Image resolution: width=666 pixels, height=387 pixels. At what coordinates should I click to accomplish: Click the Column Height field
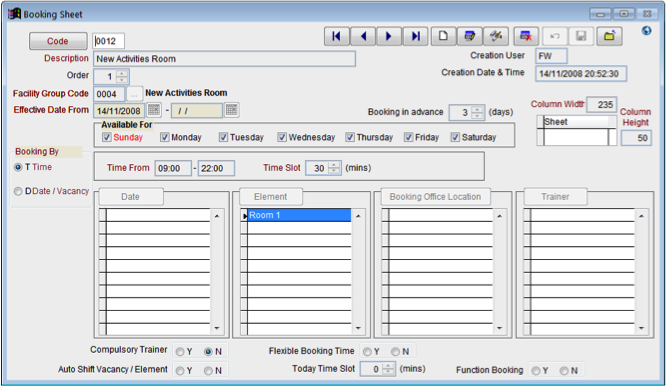pyautogui.click(x=636, y=138)
